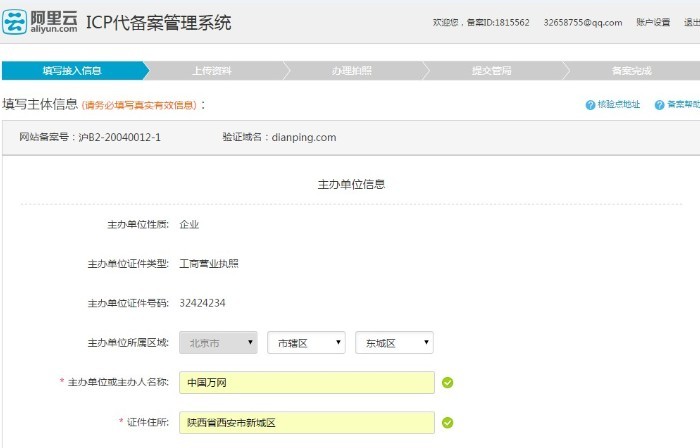
Task: Select the 备案完成 step
Action: [631, 71]
